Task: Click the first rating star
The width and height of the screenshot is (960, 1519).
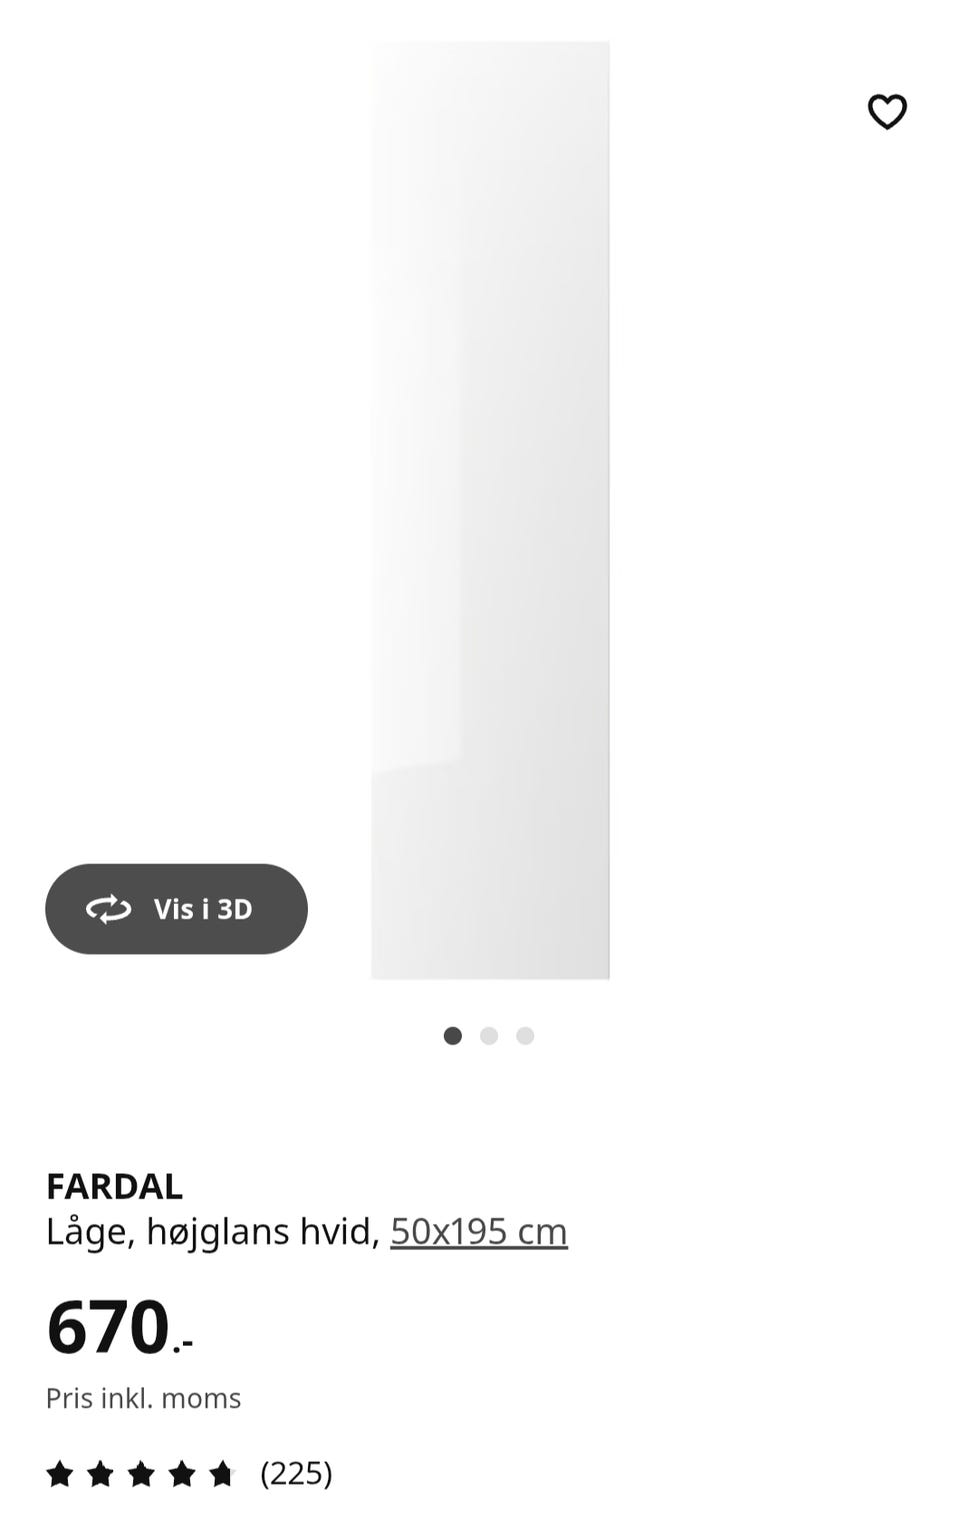Action: 60,1473
